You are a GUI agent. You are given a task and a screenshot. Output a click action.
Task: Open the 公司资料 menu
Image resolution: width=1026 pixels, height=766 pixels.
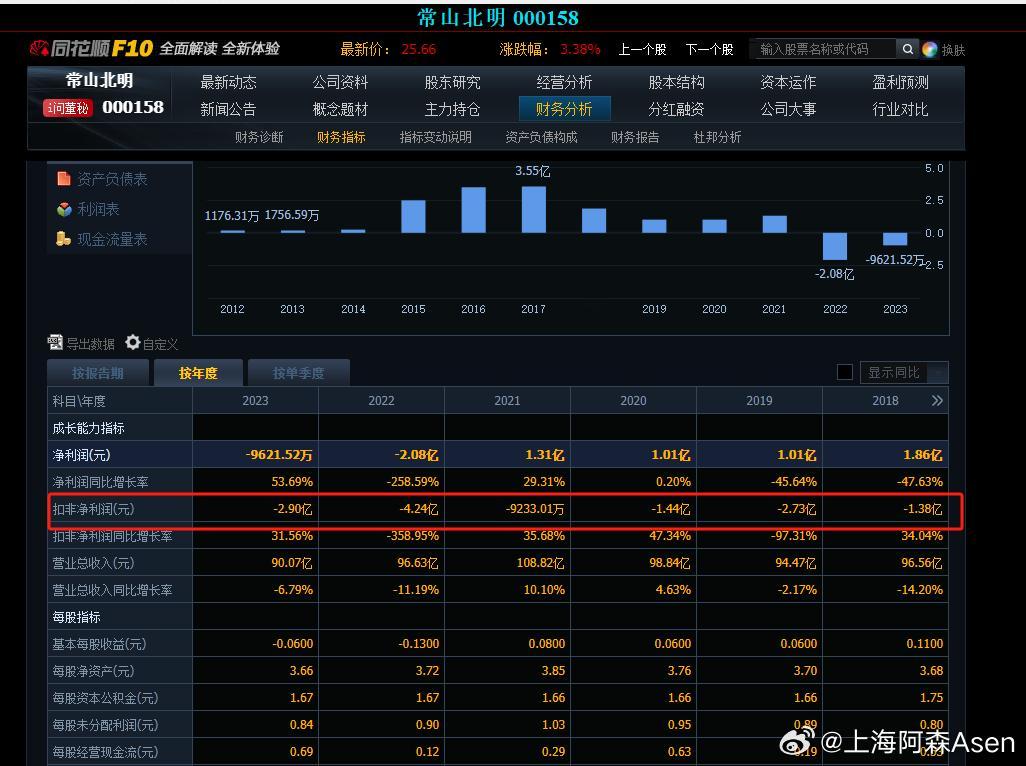340,82
